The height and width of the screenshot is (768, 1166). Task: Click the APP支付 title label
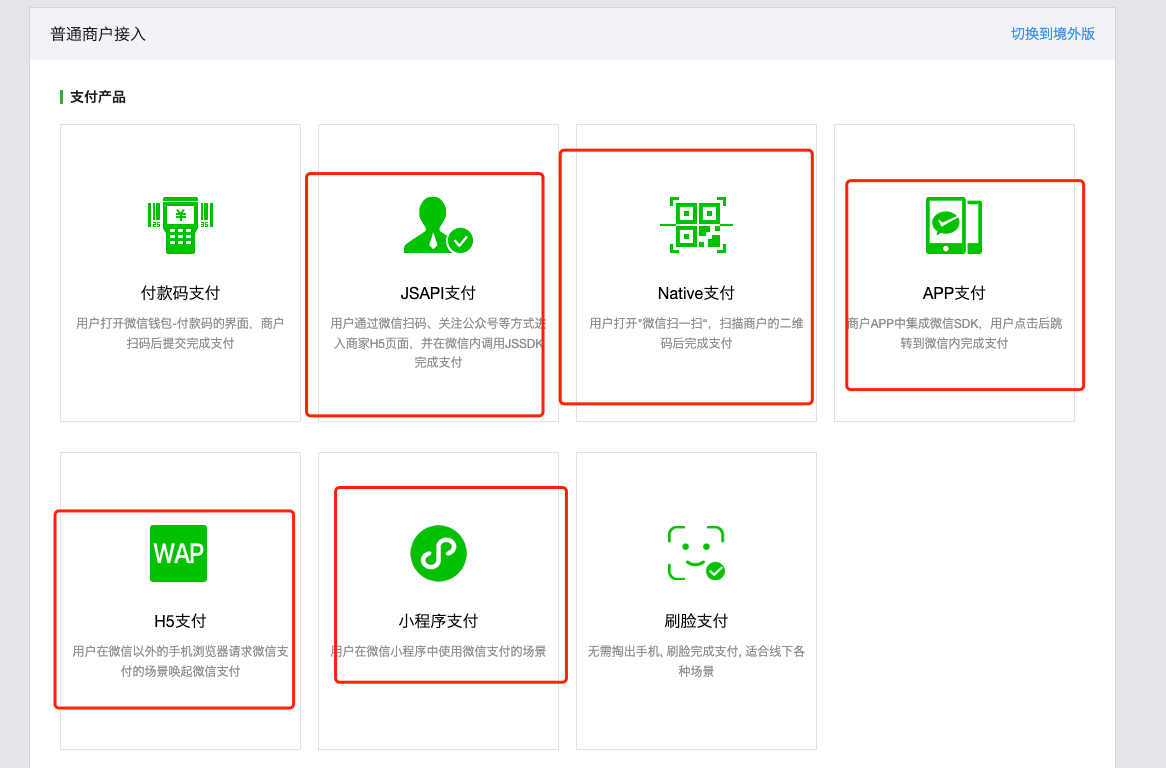pyautogui.click(x=953, y=294)
